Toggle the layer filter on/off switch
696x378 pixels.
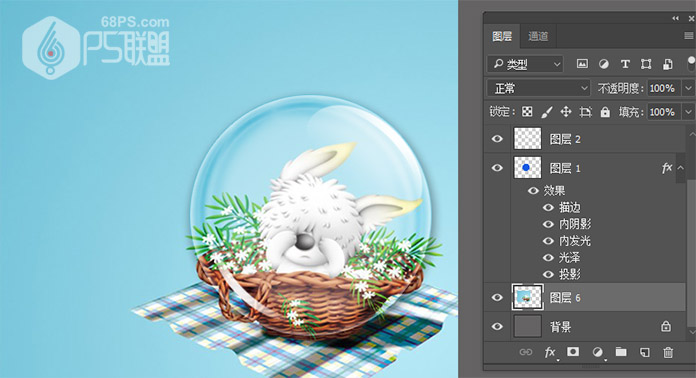coord(691,63)
